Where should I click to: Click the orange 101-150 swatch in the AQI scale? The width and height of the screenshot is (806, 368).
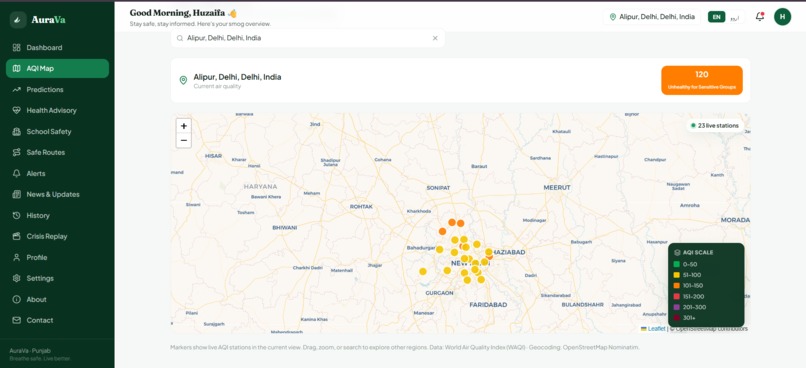pyautogui.click(x=676, y=286)
